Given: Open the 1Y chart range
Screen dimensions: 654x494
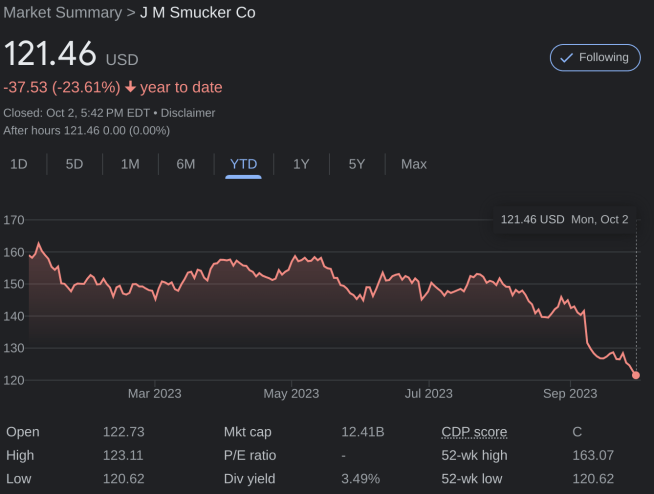Looking at the screenshot, I should (301, 164).
